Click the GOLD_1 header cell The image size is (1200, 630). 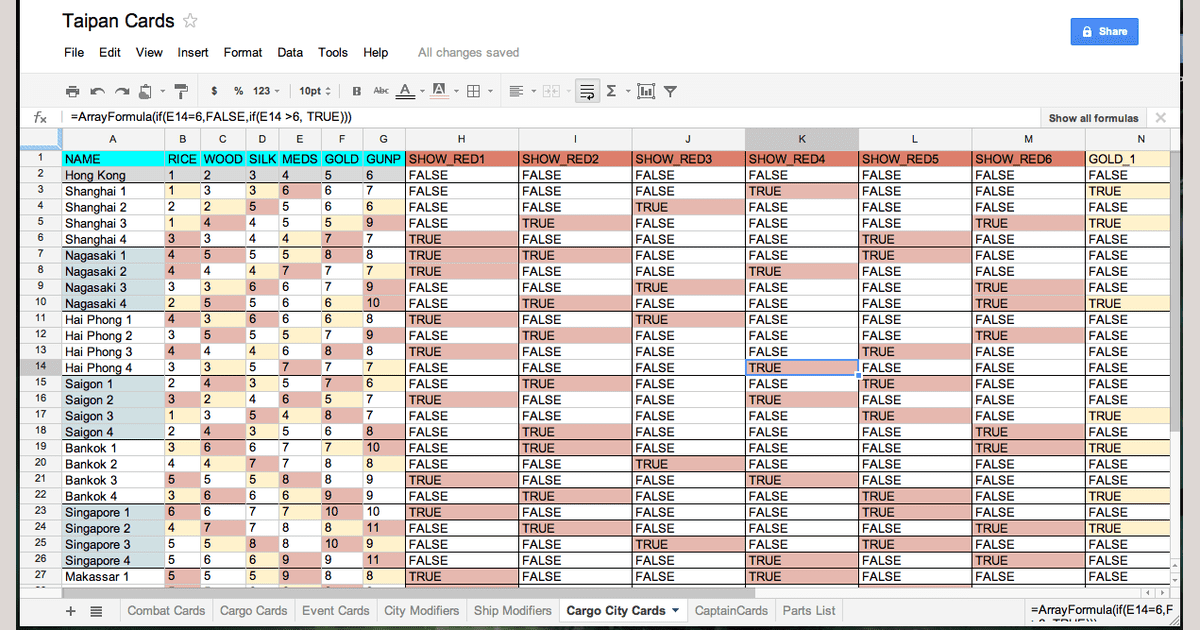(1127, 158)
